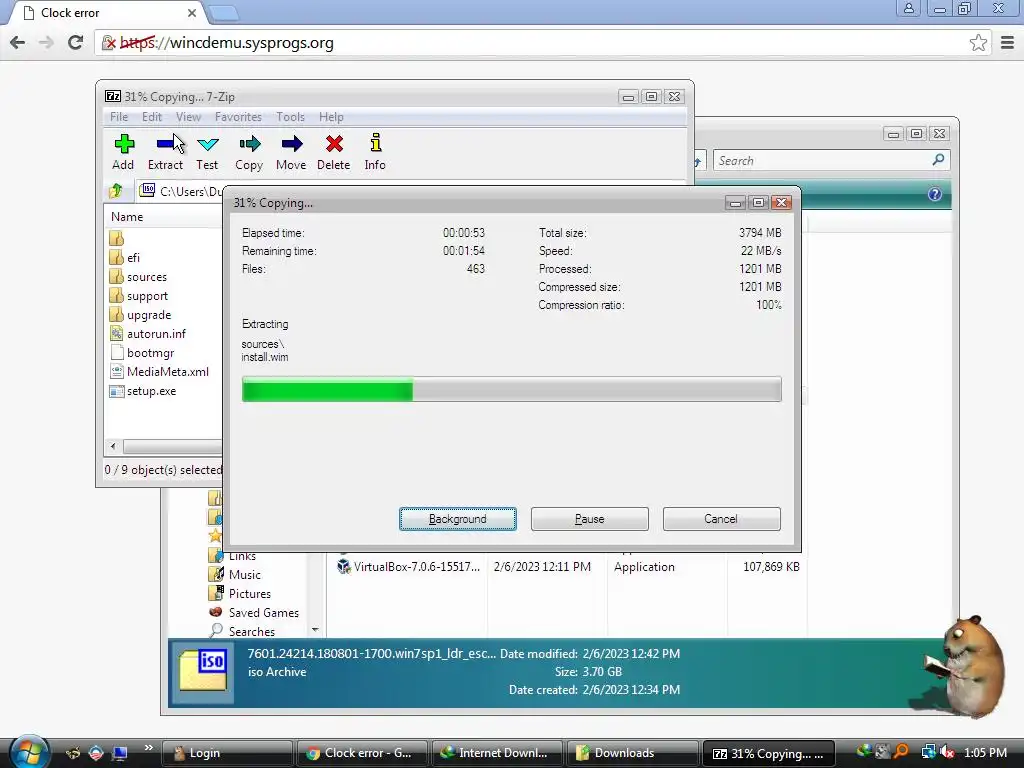Viewport: 1024px width, 768px height.
Task: Select the upgrade folder in 7-Zip
Action: 140,315
